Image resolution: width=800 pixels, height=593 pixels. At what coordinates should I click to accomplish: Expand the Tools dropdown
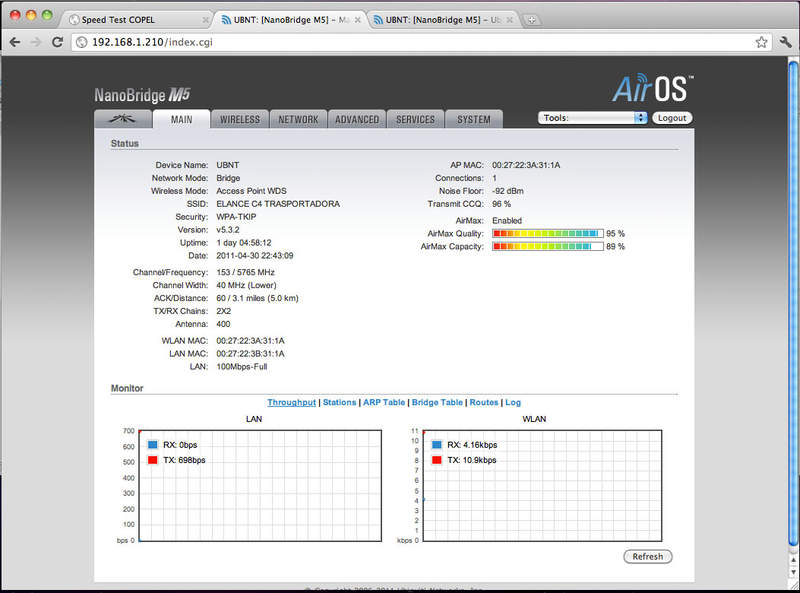592,118
